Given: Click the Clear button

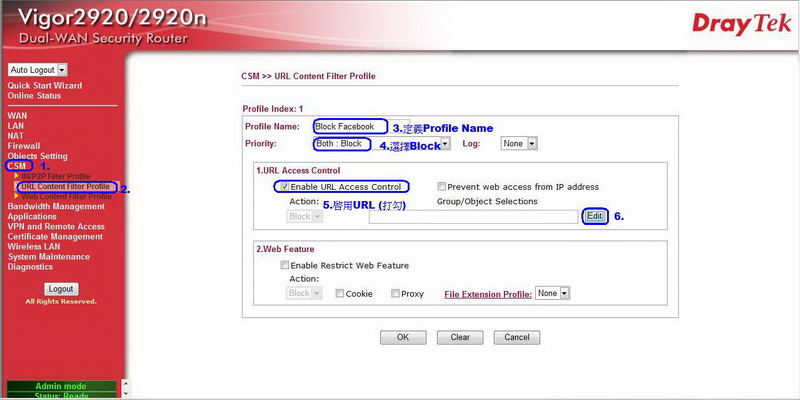Looking at the screenshot, I should 460,337.
